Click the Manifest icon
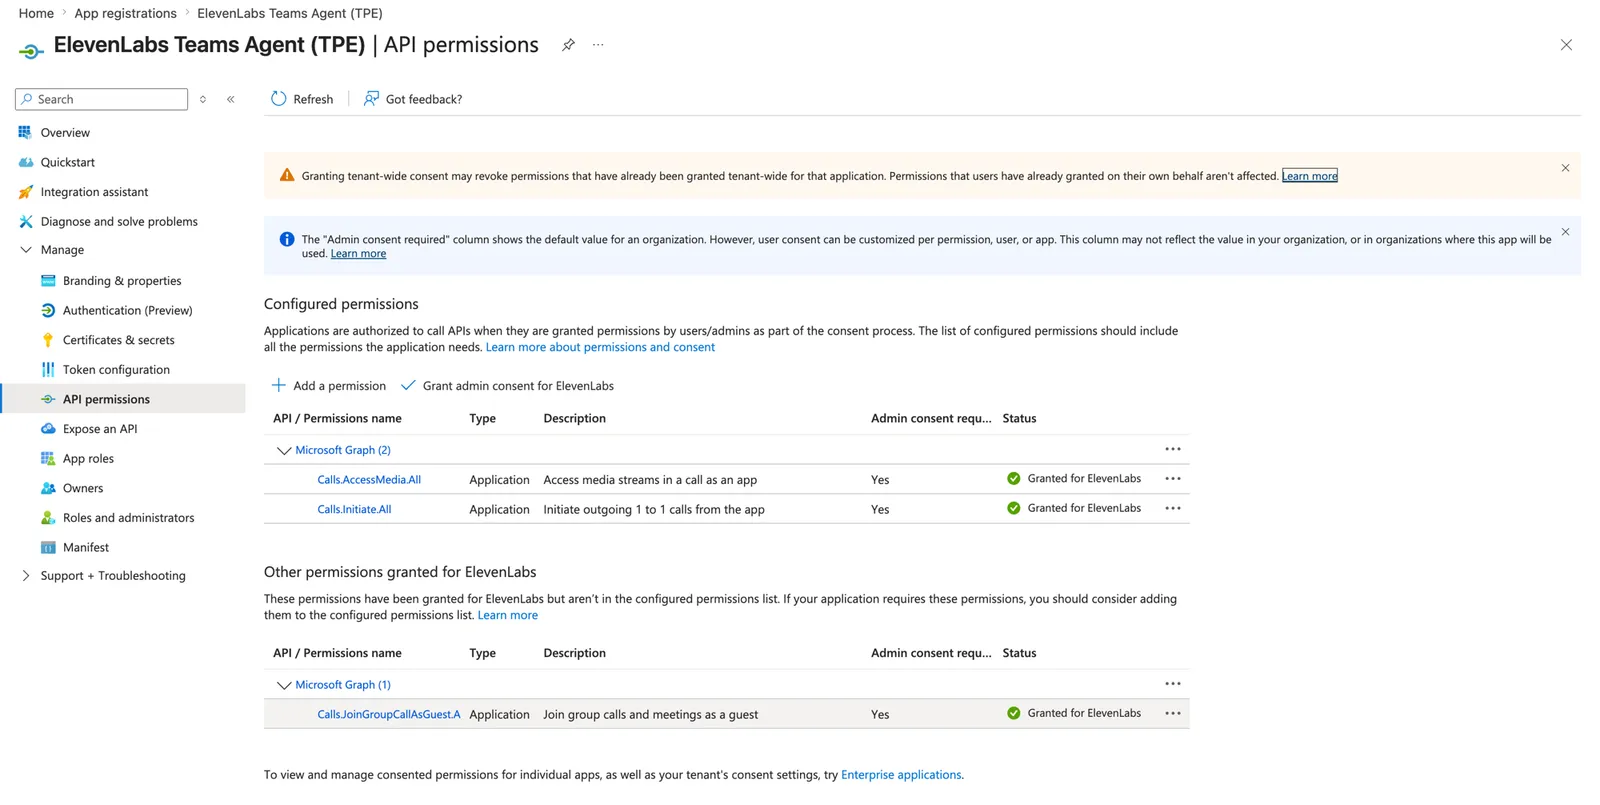The image size is (1600, 805). click(x=48, y=547)
